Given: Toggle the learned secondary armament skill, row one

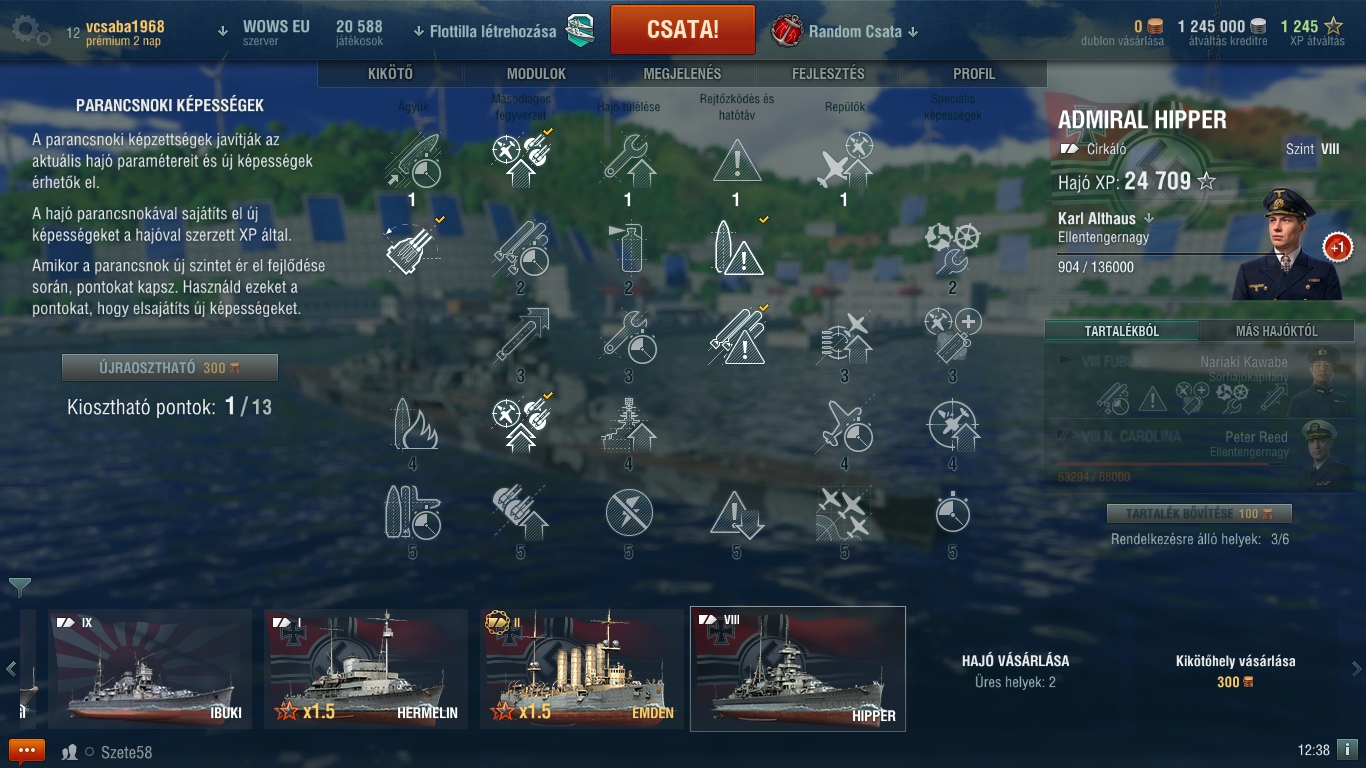Looking at the screenshot, I should (520, 161).
